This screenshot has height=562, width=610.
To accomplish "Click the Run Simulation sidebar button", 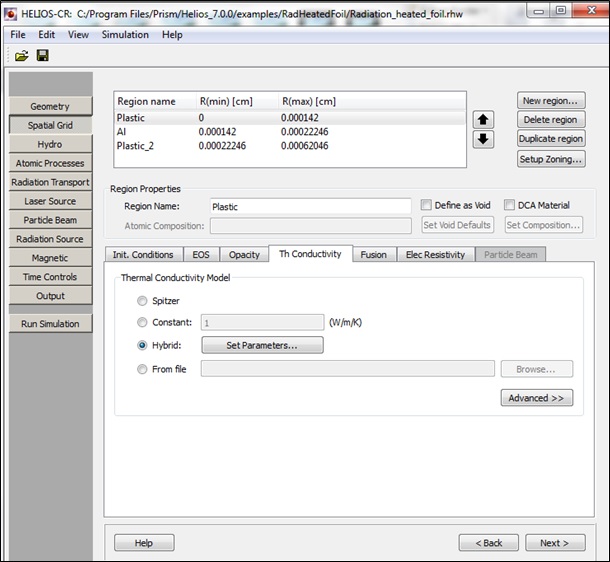I will pyautogui.click(x=50, y=324).
